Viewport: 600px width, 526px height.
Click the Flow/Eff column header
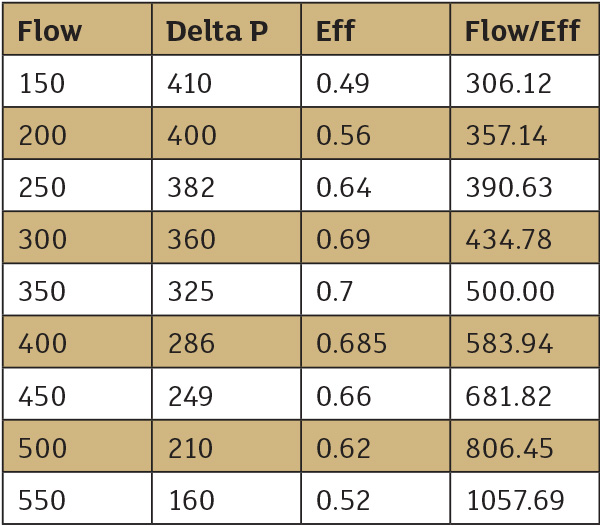click(522, 31)
